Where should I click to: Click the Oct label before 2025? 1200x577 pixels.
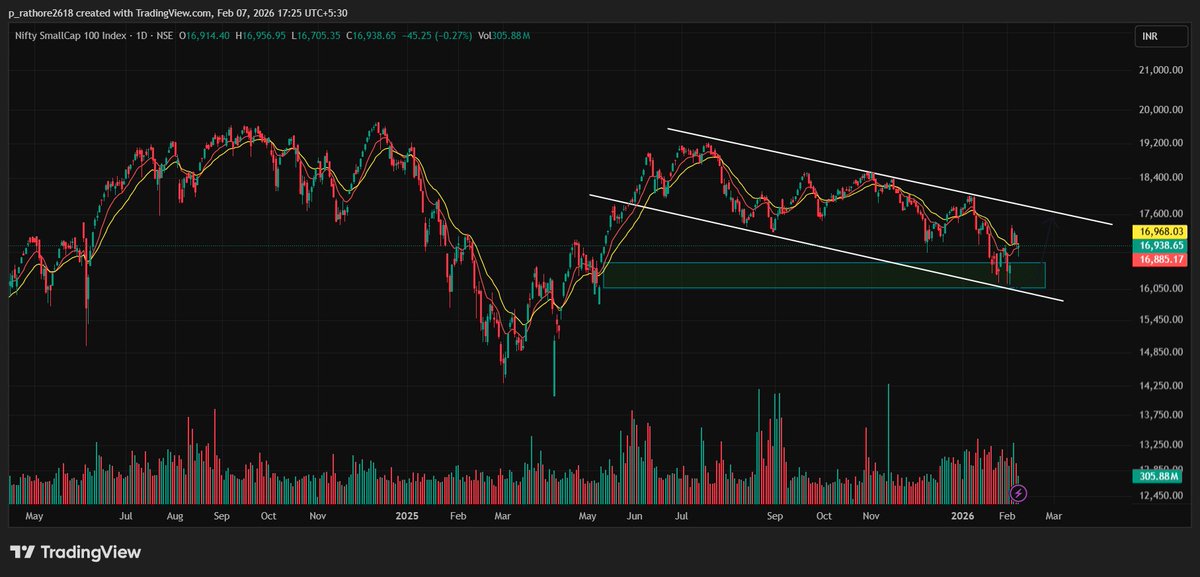tap(268, 516)
